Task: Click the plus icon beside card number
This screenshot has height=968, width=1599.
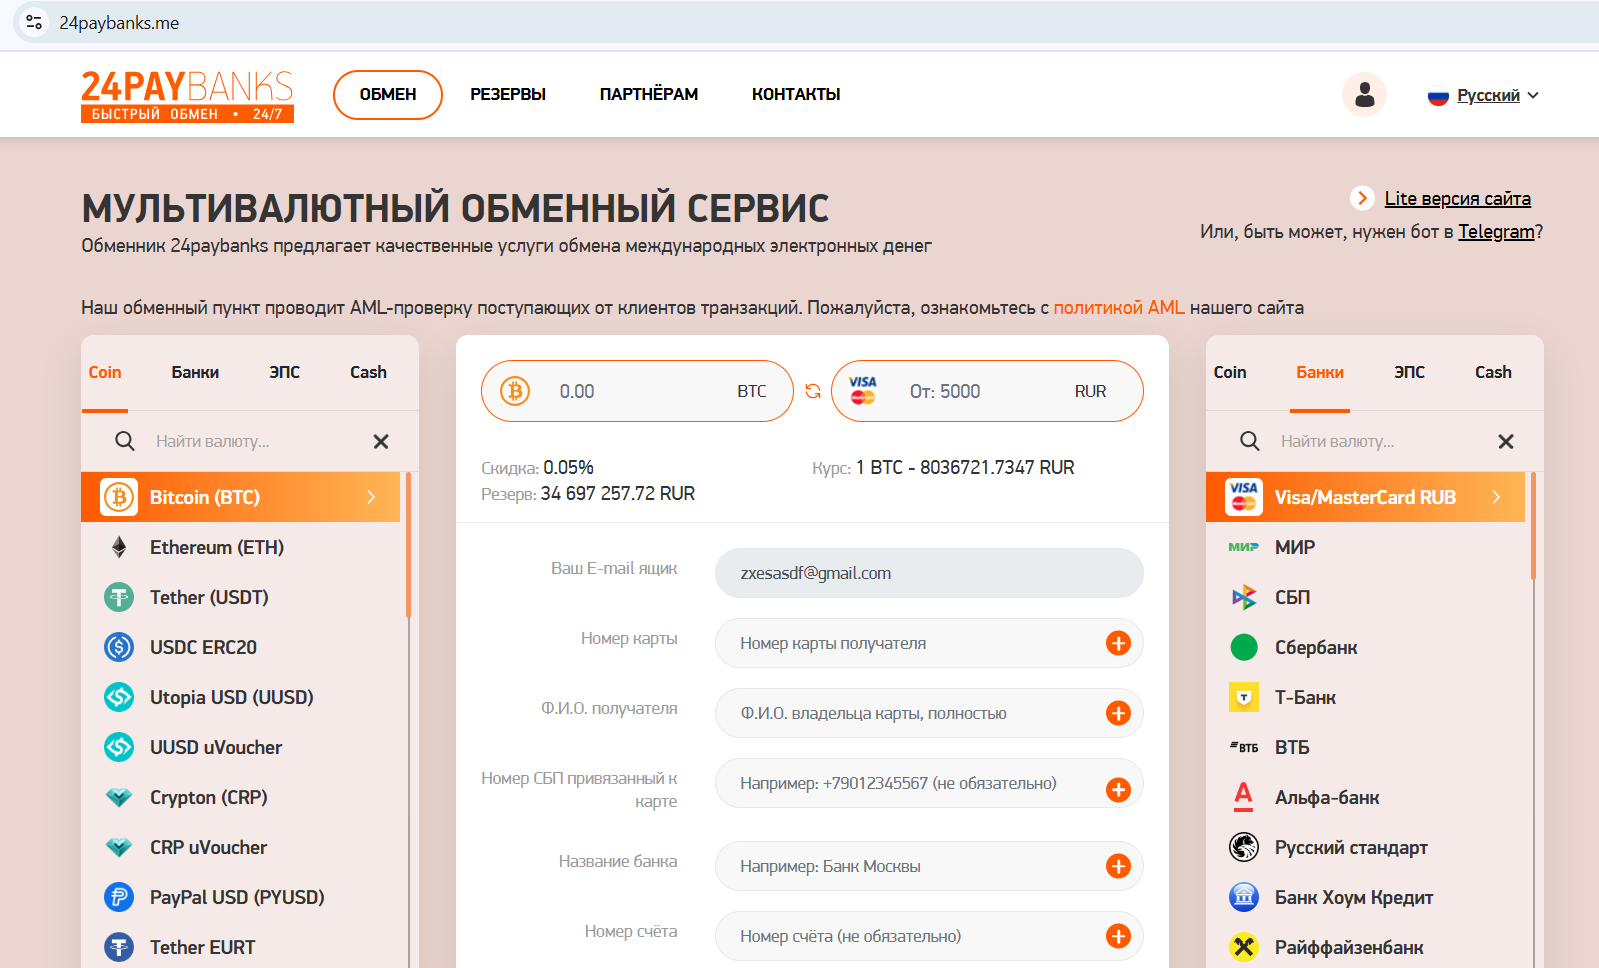Action: 1118,643
